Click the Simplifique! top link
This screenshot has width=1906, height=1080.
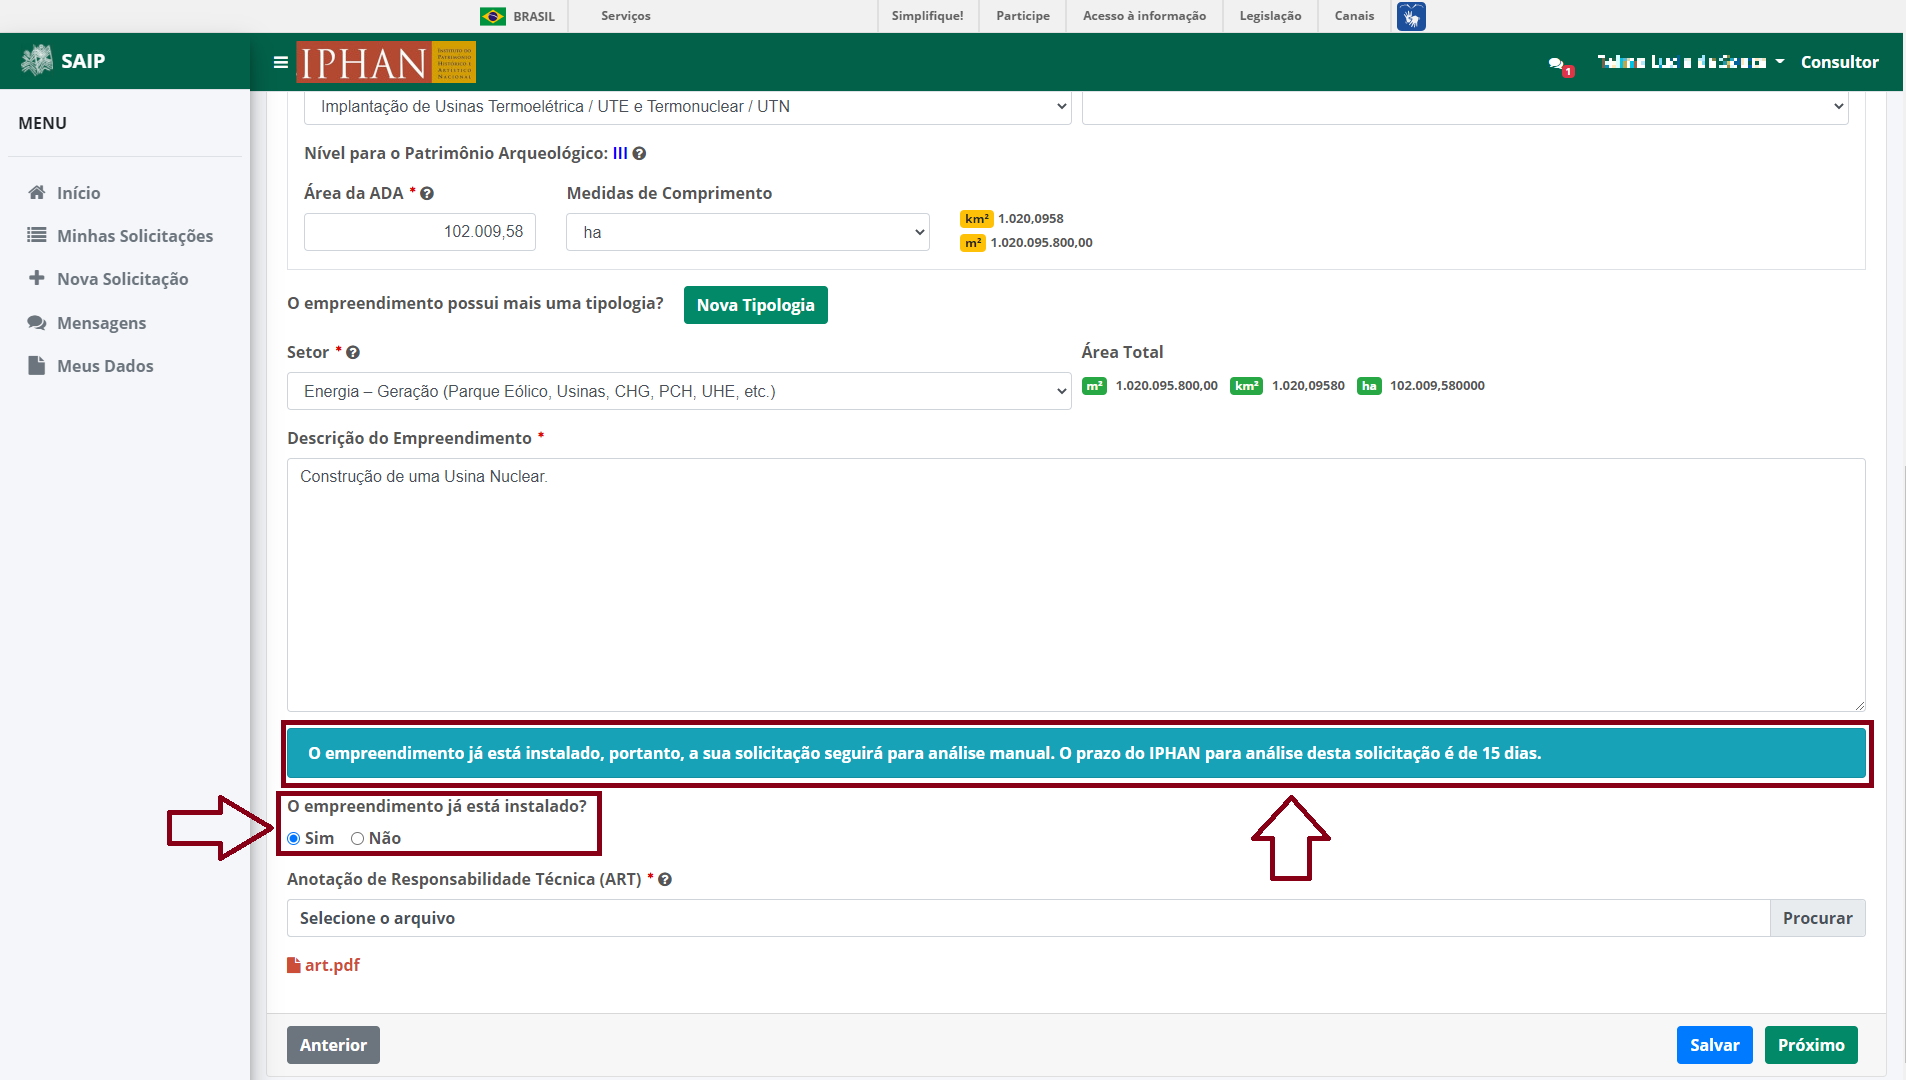pyautogui.click(x=927, y=16)
